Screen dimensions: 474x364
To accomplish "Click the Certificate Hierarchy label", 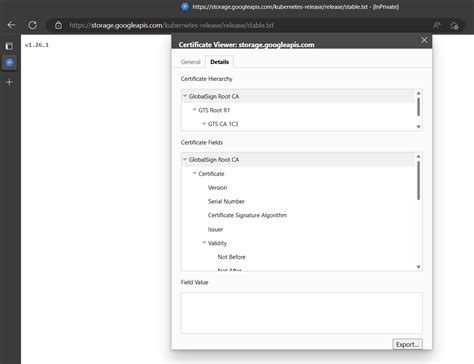I will tap(206, 79).
